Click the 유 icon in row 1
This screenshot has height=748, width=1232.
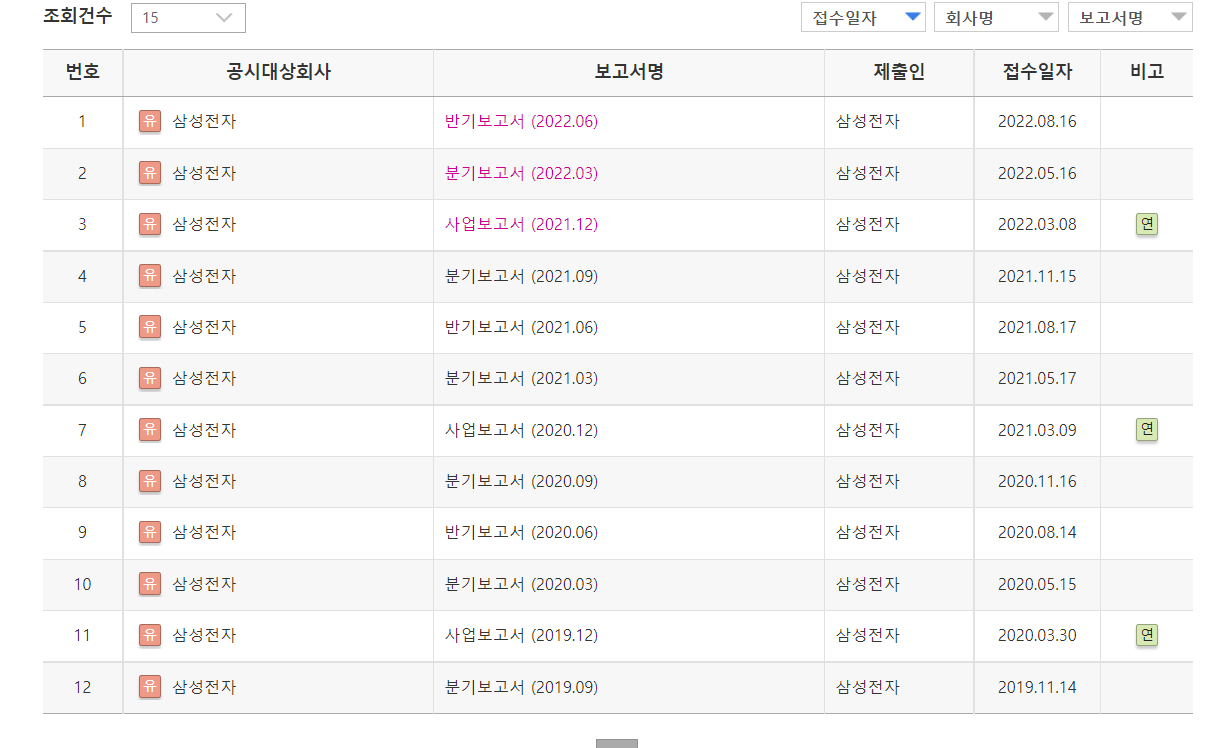point(150,122)
